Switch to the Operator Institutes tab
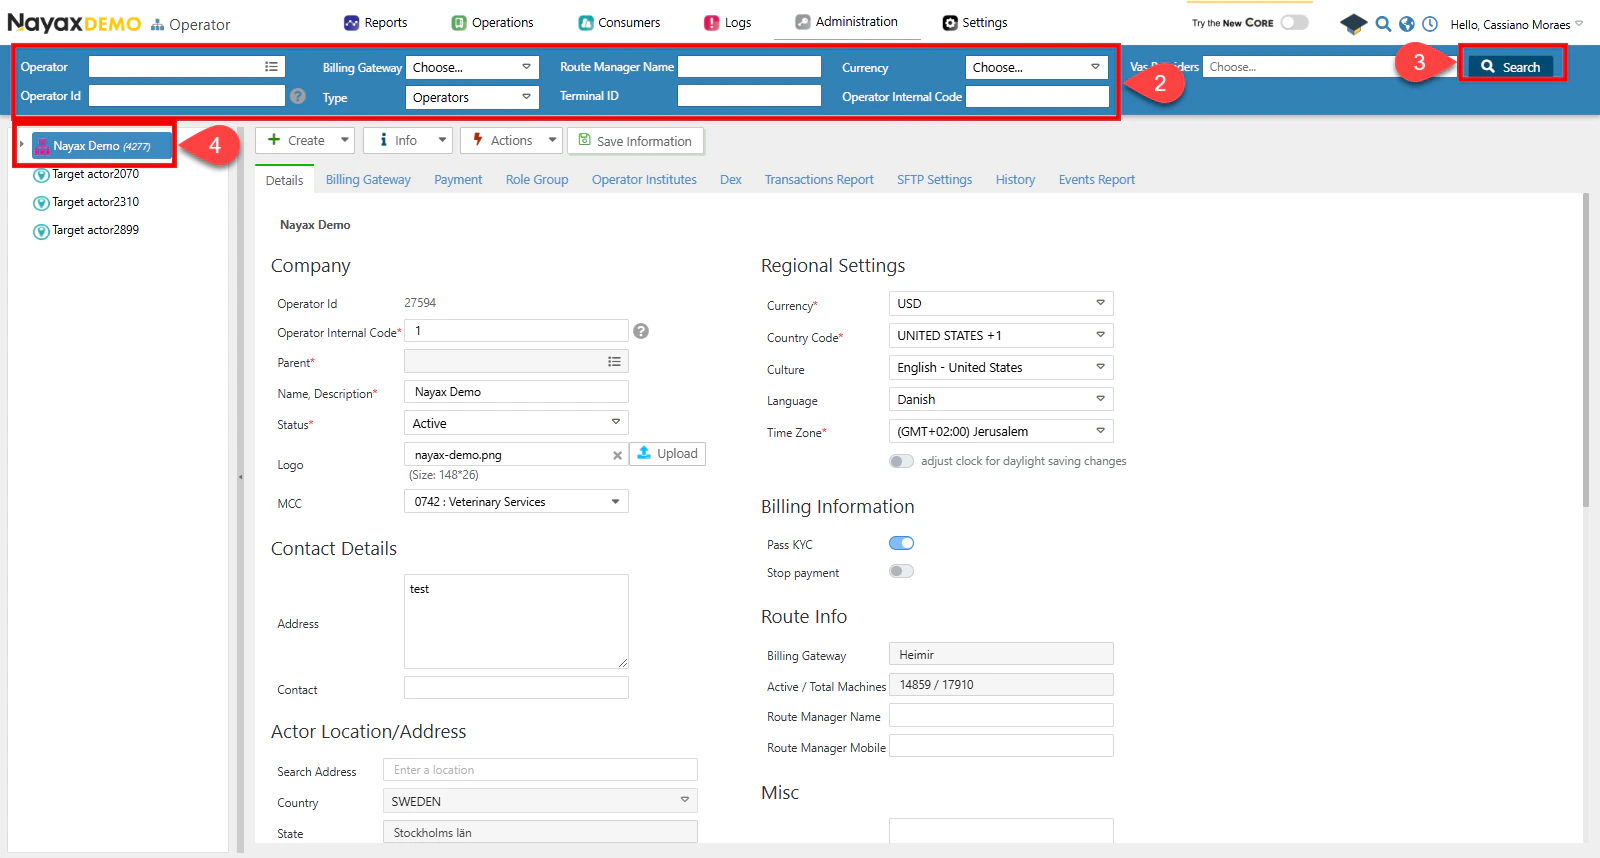This screenshot has height=858, width=1600. pos(644,180)
